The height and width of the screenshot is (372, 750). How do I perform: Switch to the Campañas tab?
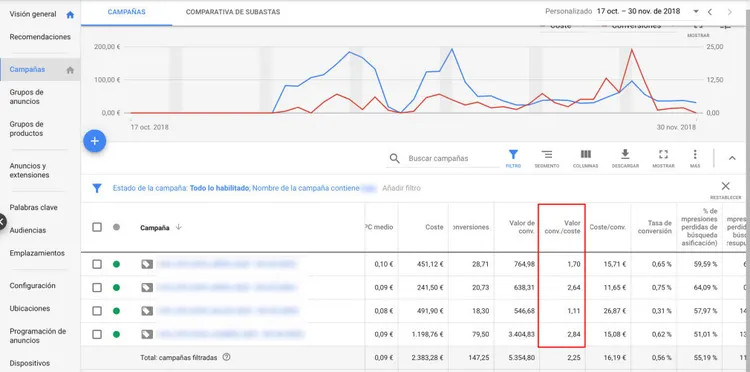[x=127, y=12]
